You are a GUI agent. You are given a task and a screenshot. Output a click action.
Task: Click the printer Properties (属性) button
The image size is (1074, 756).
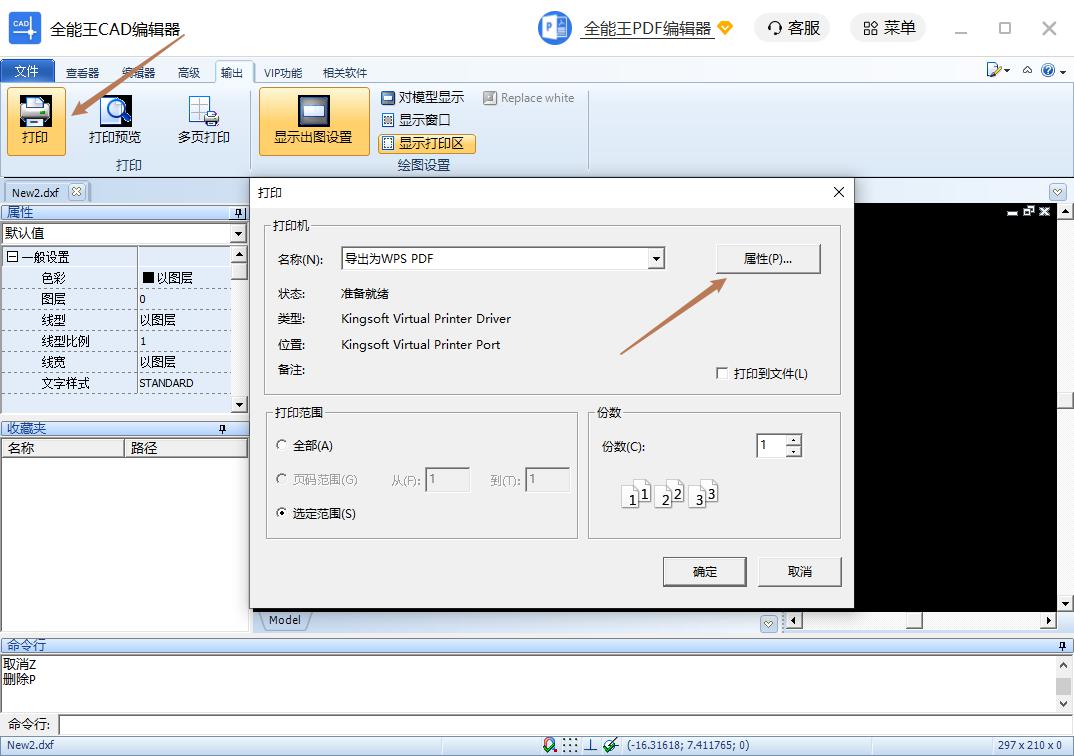tap(768, 259)
